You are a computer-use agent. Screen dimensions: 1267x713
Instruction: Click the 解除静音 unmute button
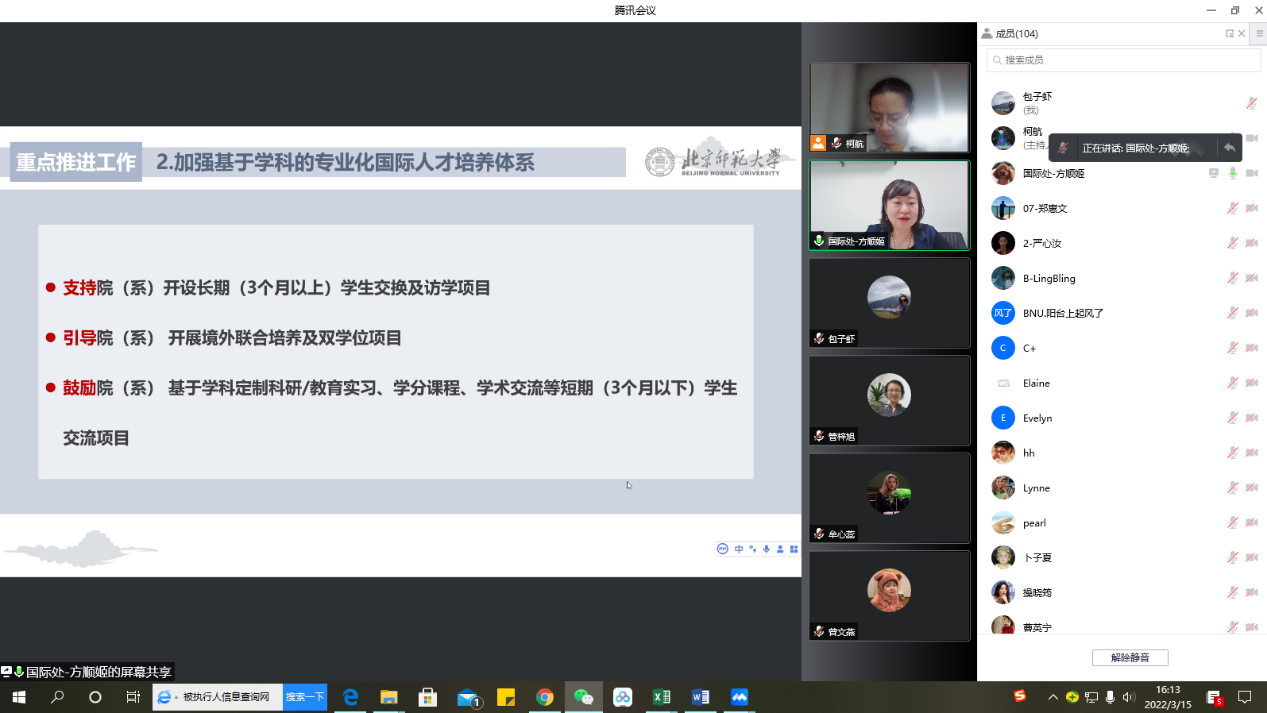point(1130,658)
